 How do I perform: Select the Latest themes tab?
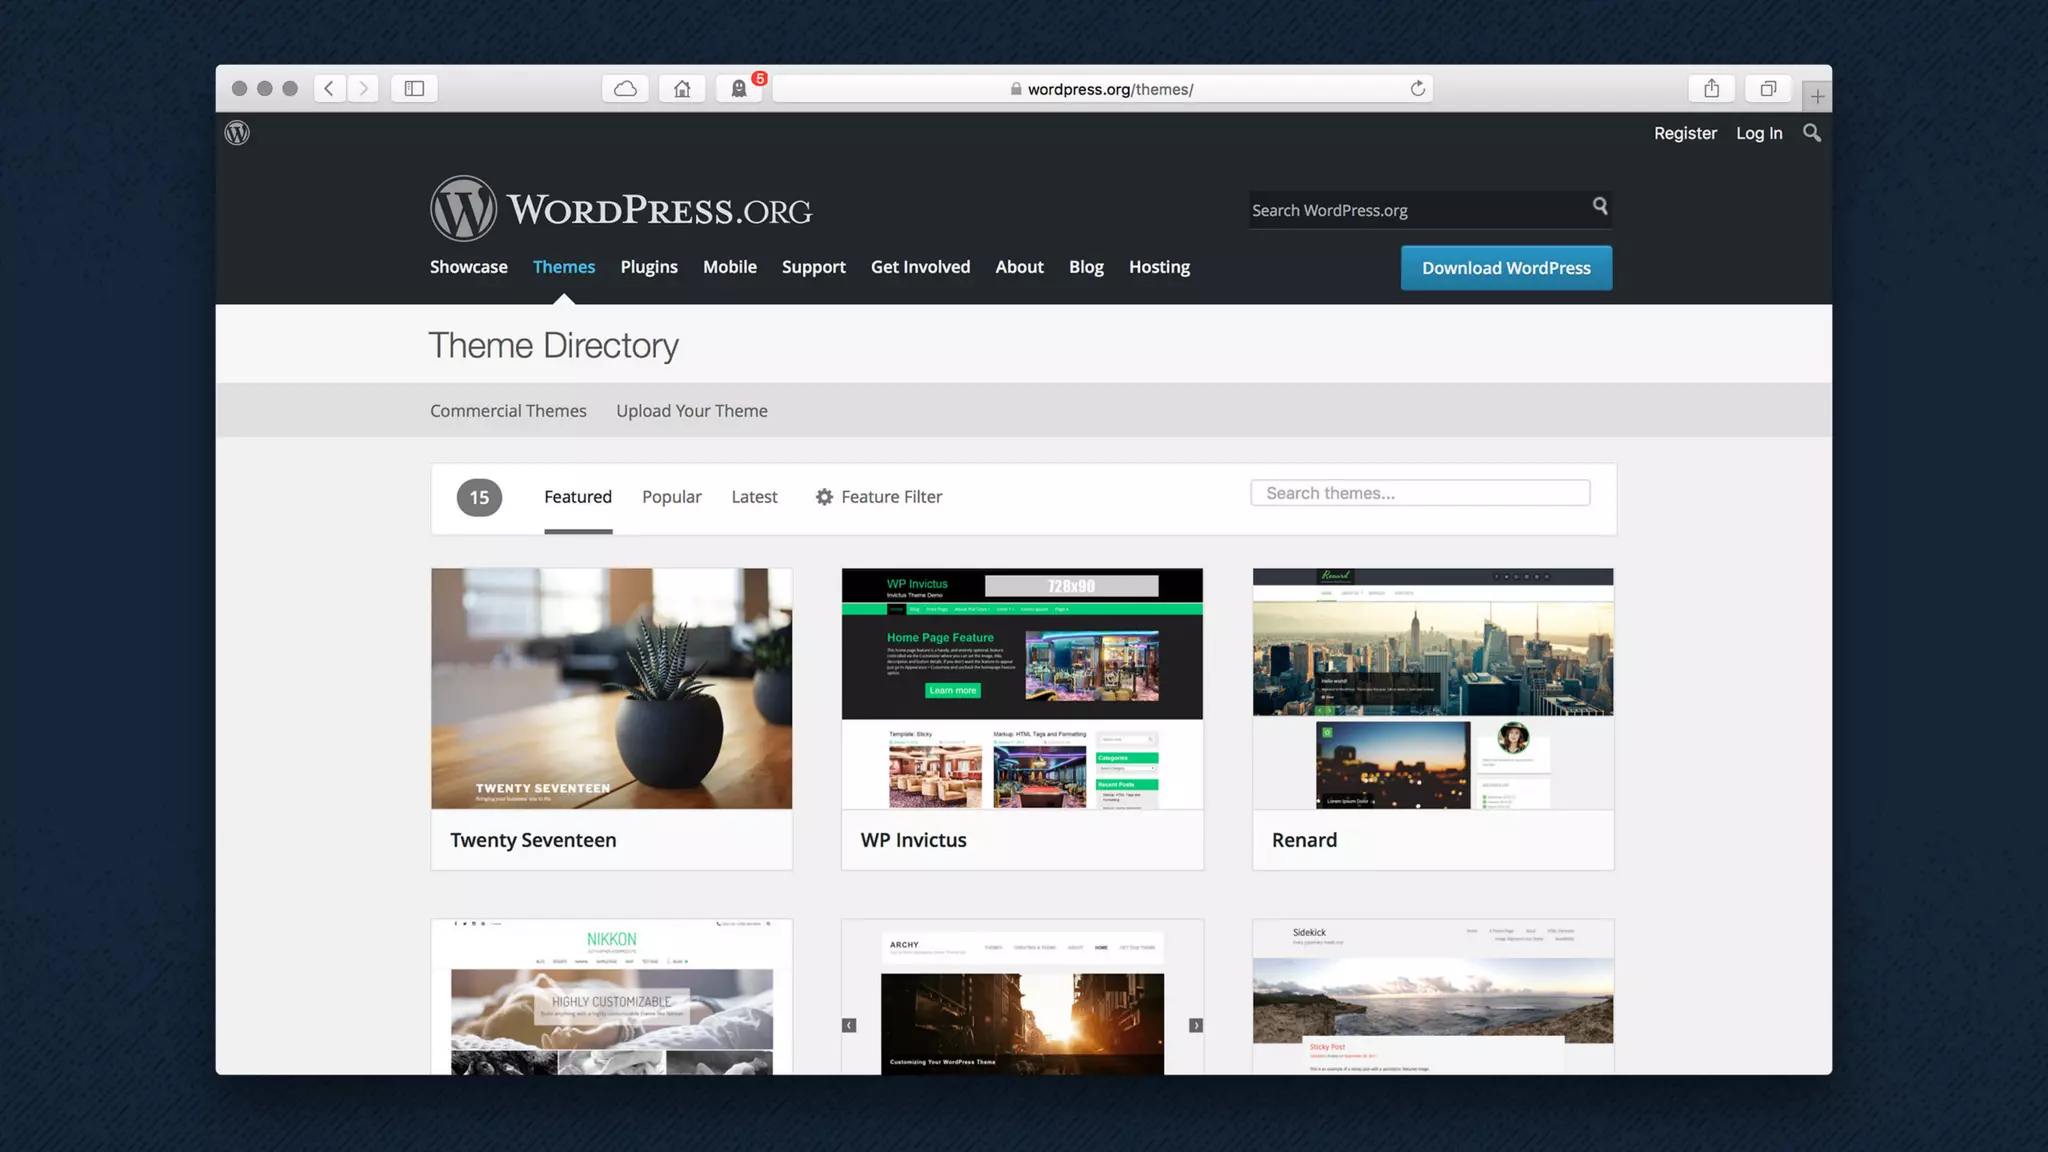(x=754, y=497)
